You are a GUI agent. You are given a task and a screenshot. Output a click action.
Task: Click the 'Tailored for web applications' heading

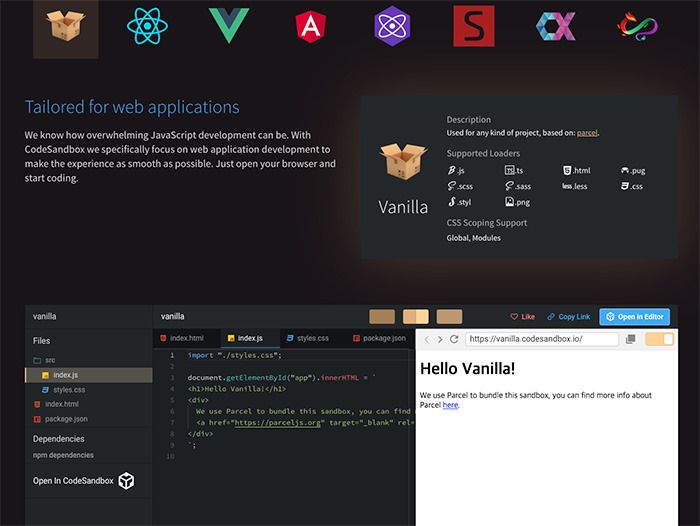point(132,107)
